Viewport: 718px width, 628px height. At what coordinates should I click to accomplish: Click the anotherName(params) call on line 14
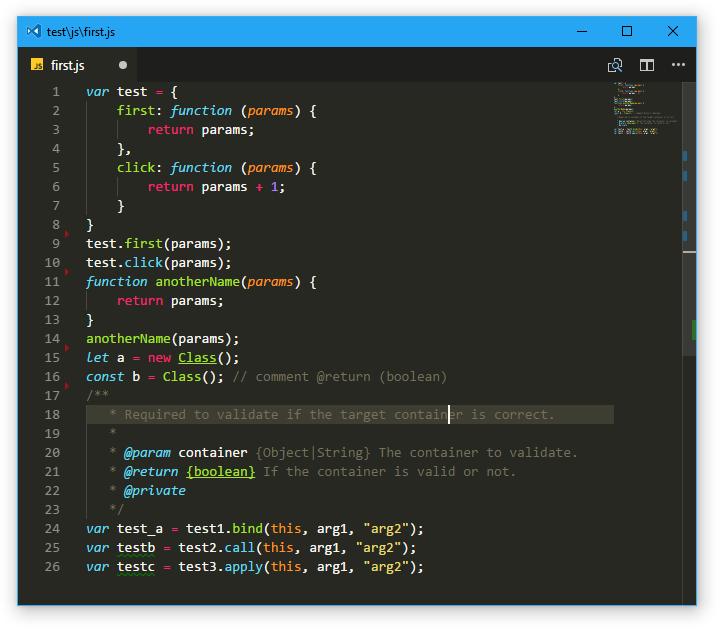[163, 339]
